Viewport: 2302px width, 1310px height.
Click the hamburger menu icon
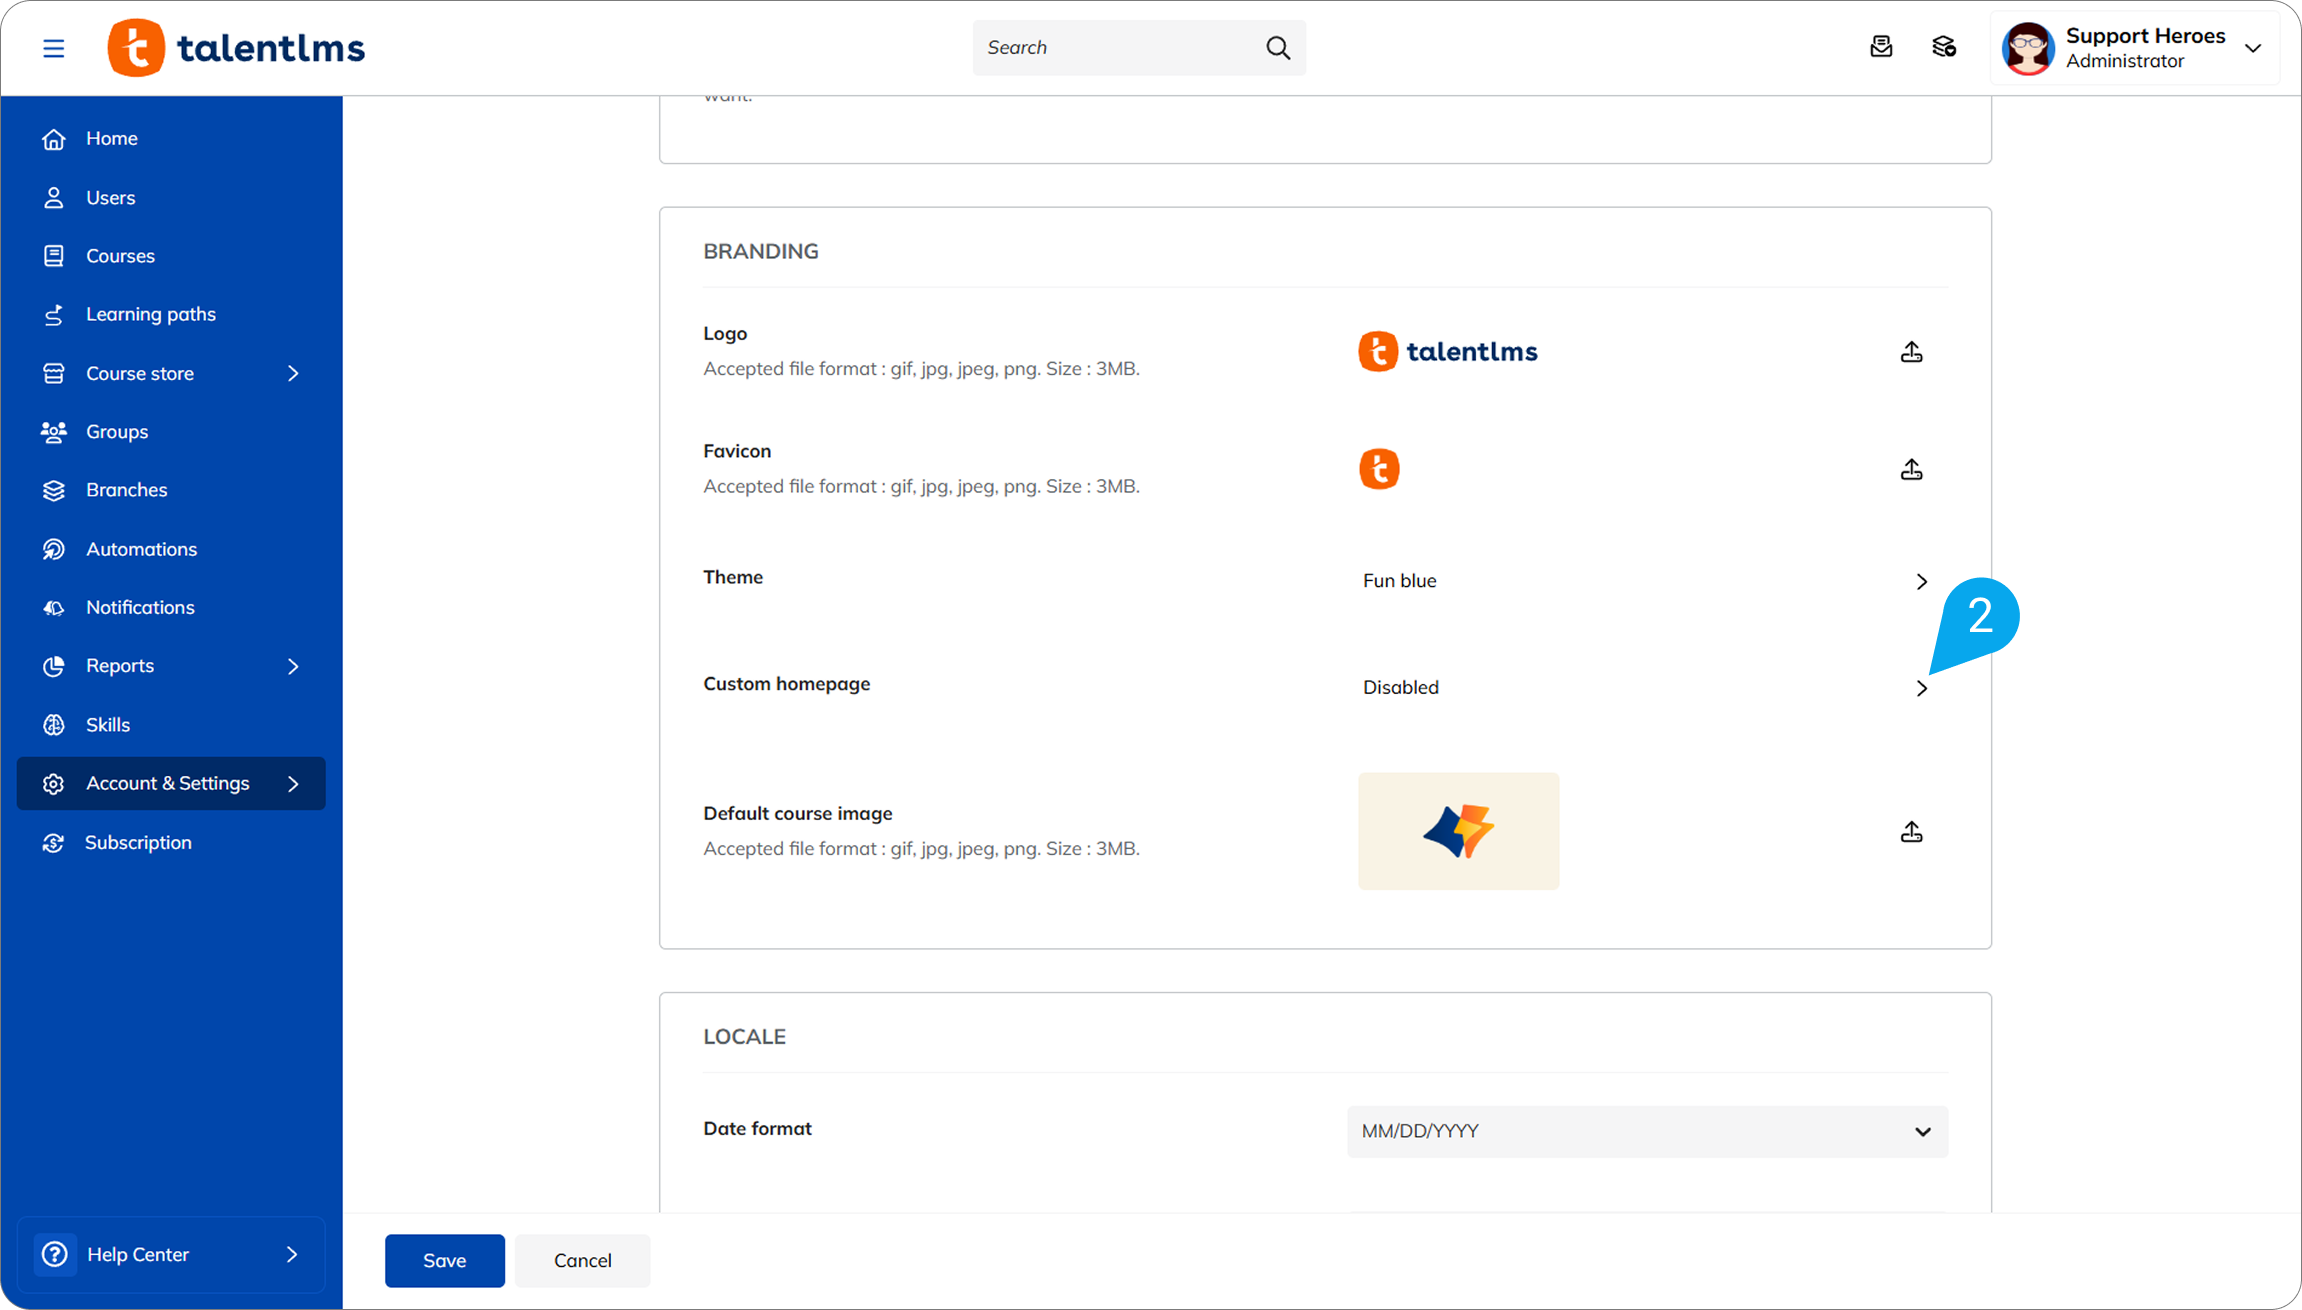[53, 48]
